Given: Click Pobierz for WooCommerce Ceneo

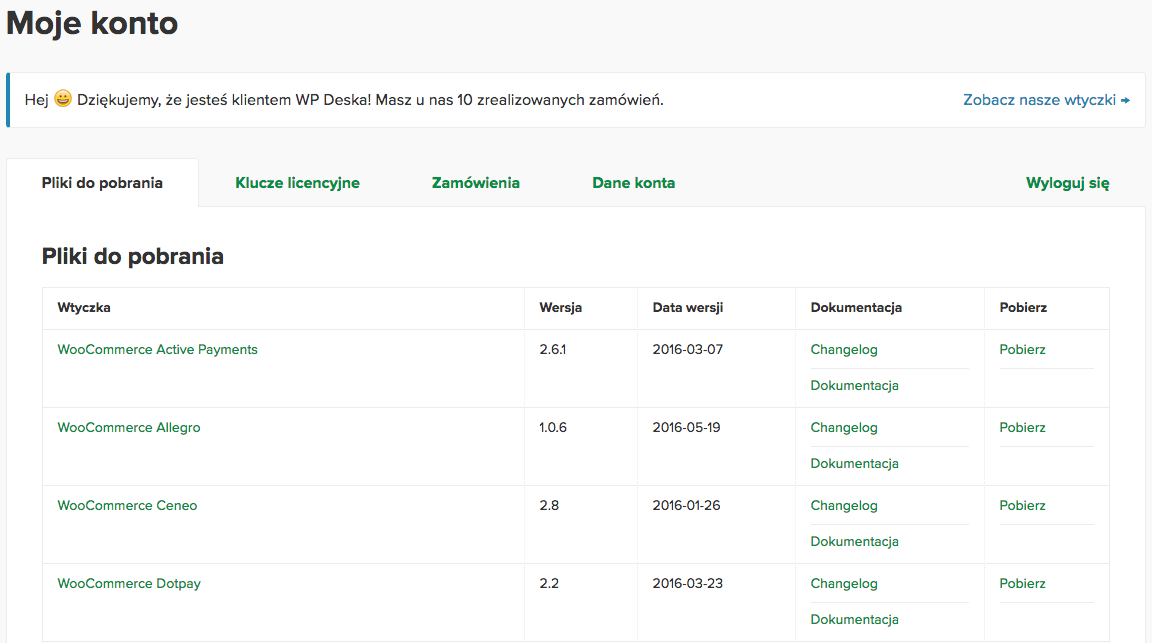Looking at the screenshot, I should [1022, 506].
